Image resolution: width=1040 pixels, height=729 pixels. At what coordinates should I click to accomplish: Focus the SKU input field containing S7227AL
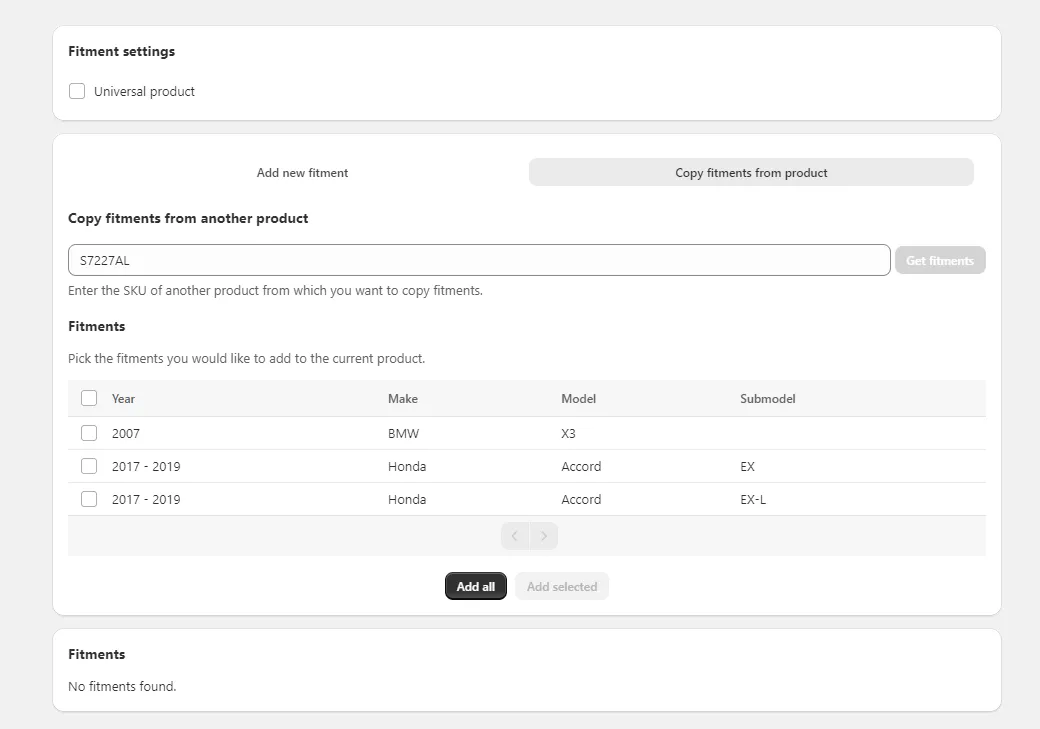point(478,260)
